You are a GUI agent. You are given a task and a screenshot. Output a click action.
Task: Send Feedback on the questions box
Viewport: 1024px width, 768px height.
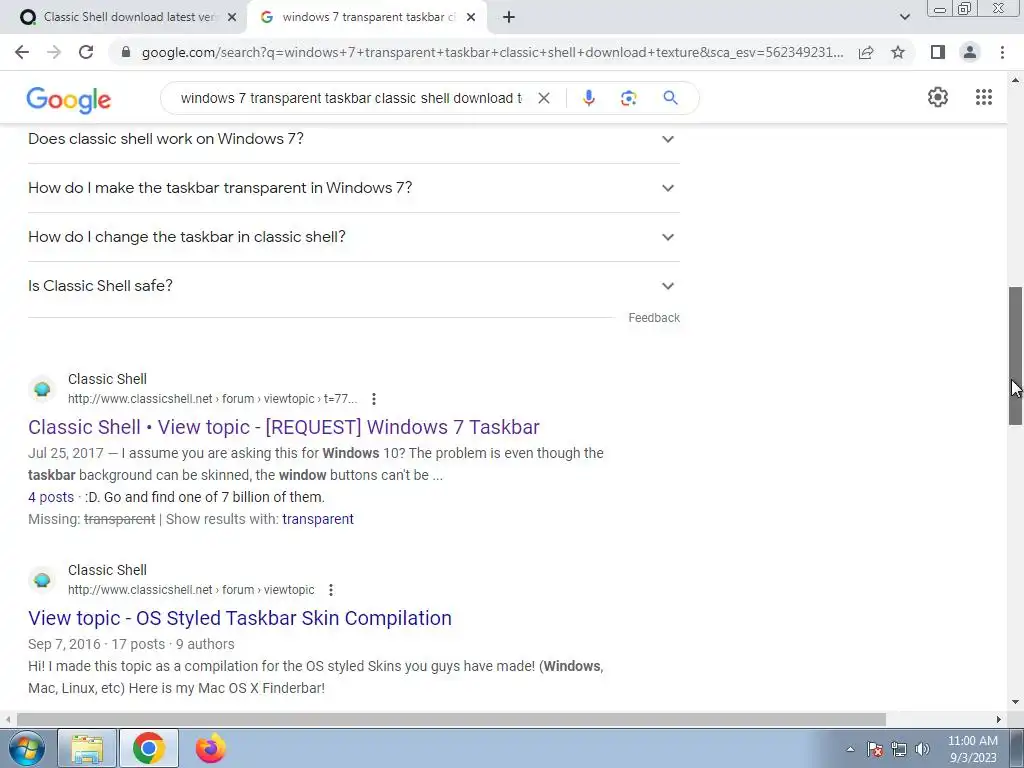[654, 318]
